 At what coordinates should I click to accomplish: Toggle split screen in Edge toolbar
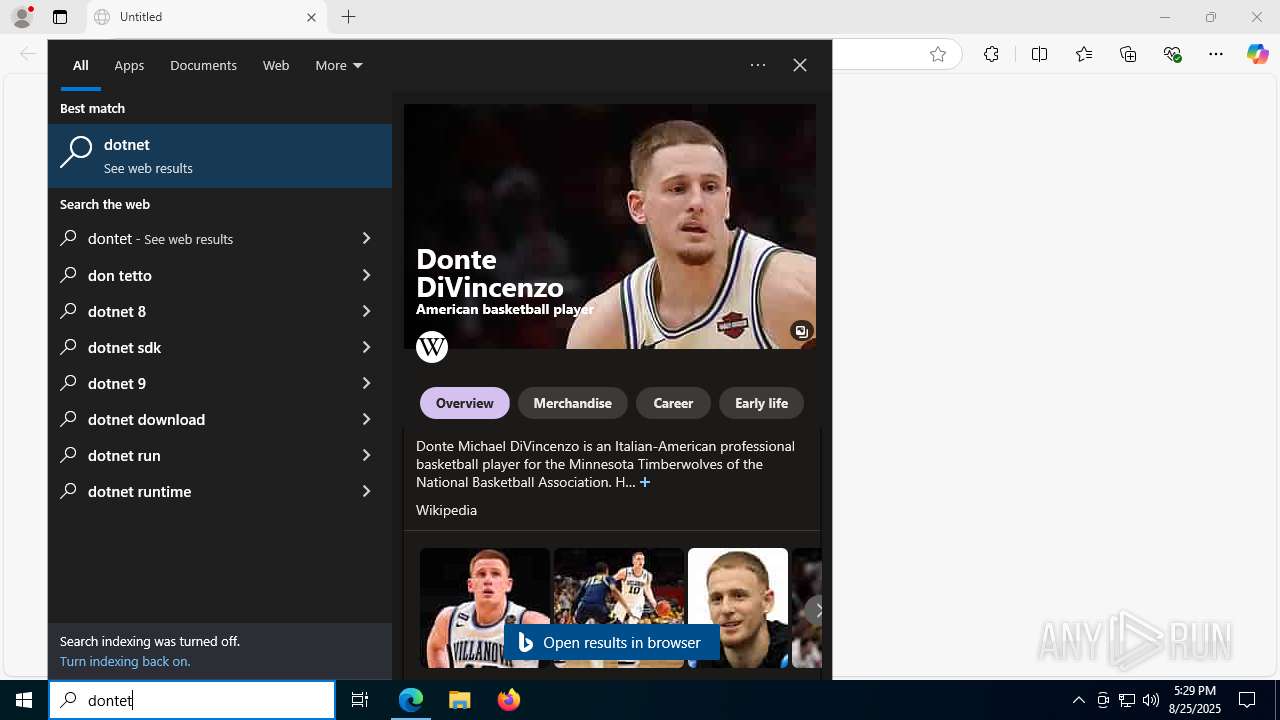[1039, 54]
